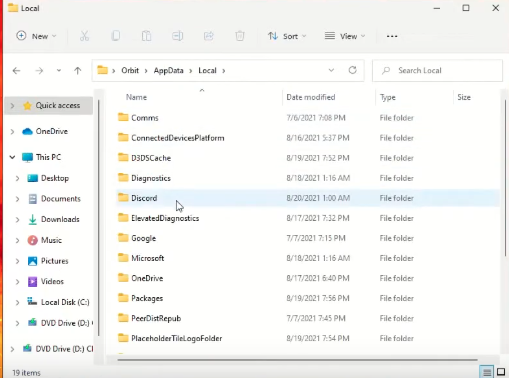Expand Quick access tree node
509x378 pixels.
[x=12, y=106]
